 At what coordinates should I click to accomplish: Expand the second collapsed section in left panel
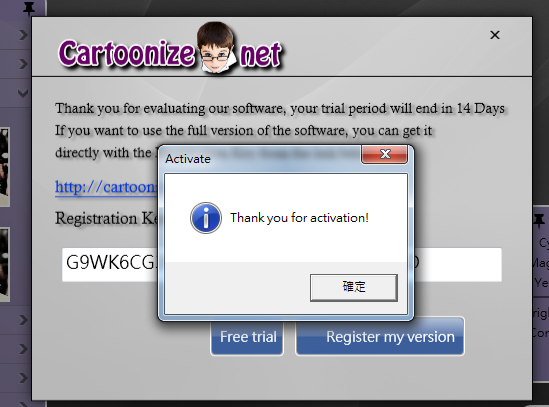click(x=23, y=64)
